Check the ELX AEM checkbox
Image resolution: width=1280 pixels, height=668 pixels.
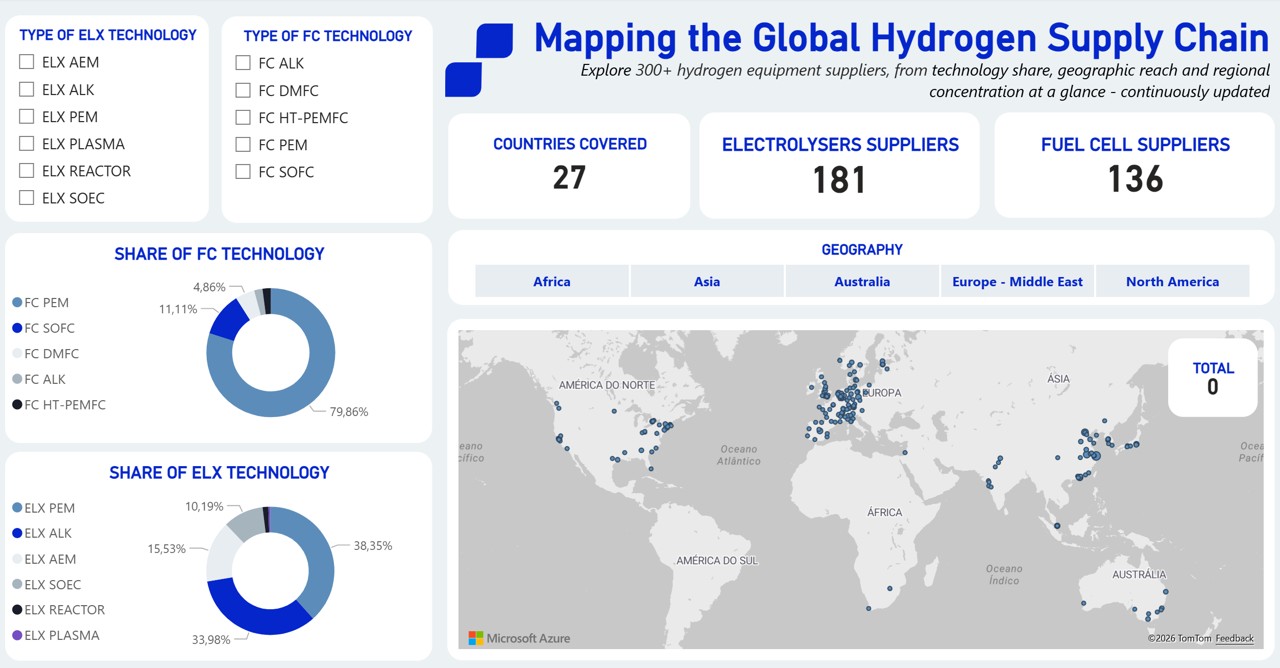pyautogui.click(x=27, y=62)
